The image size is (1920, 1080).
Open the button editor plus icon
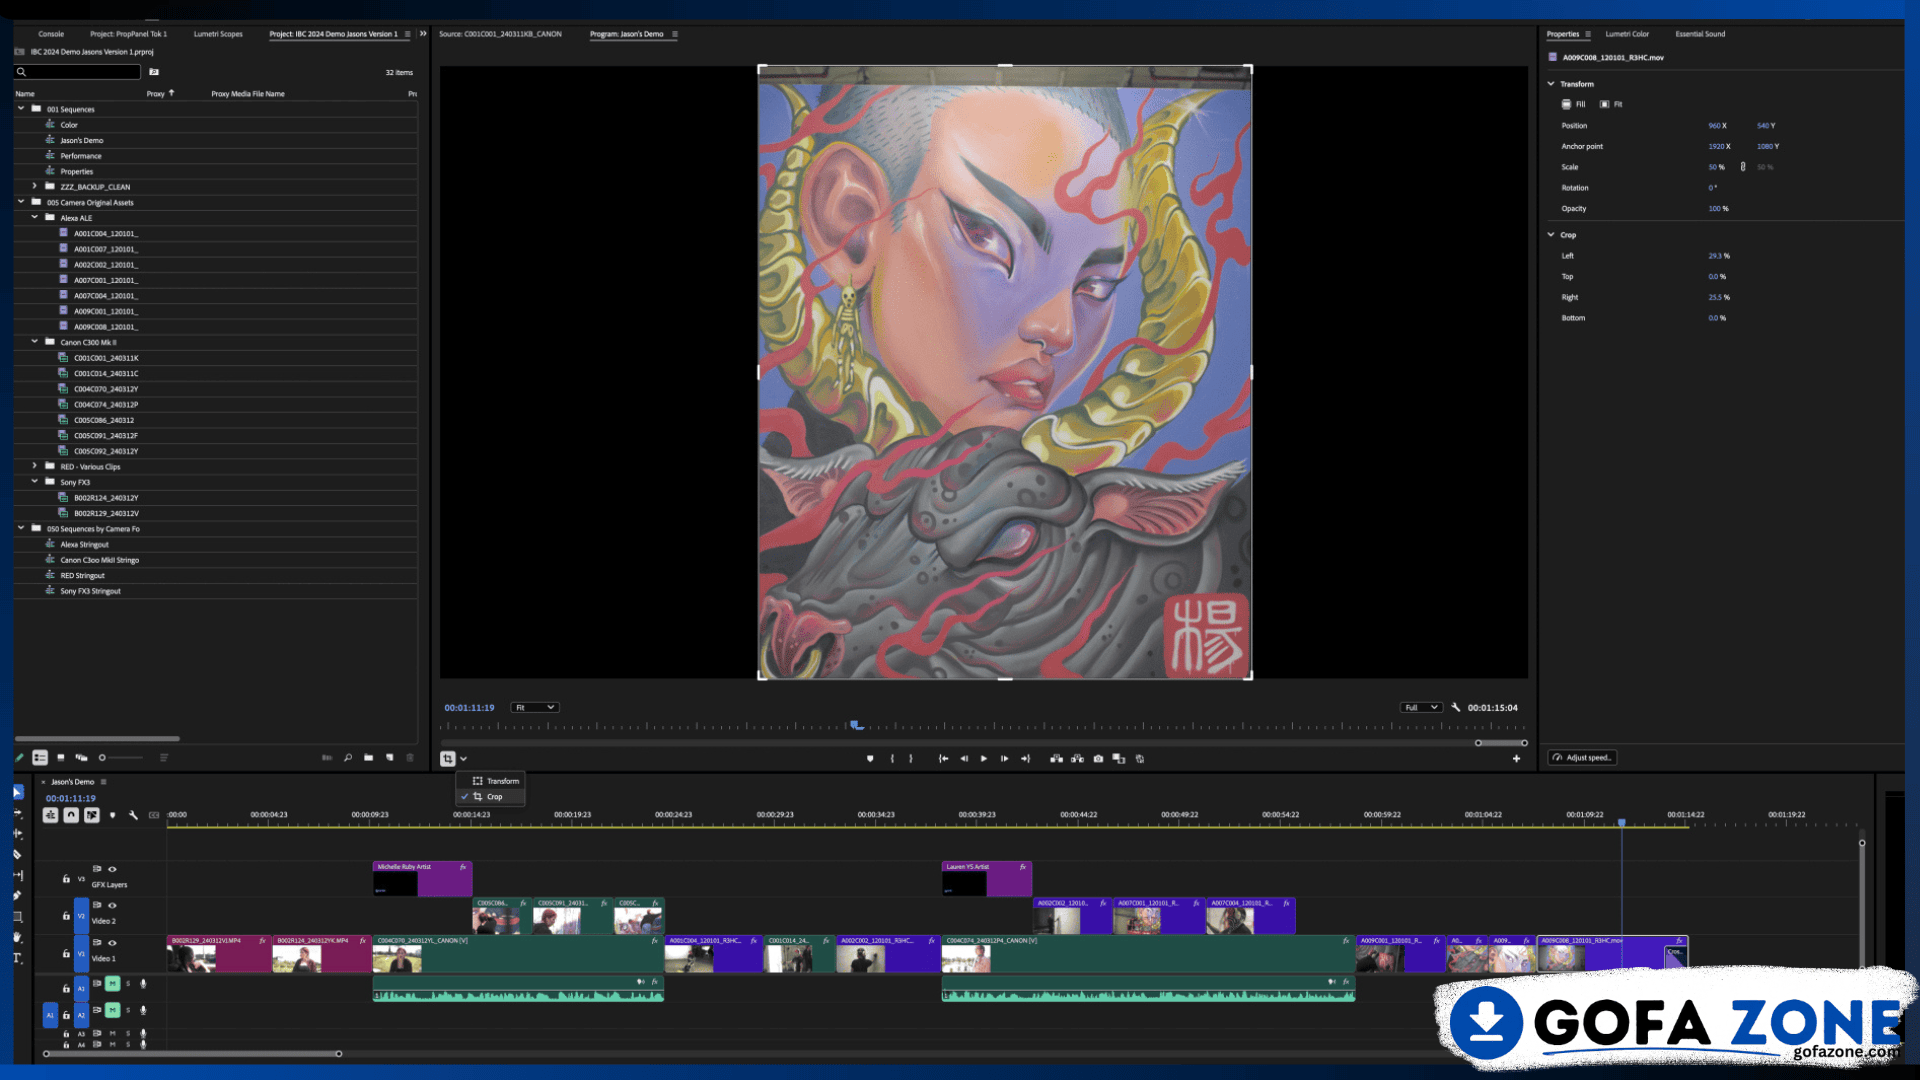[1516, 759]
